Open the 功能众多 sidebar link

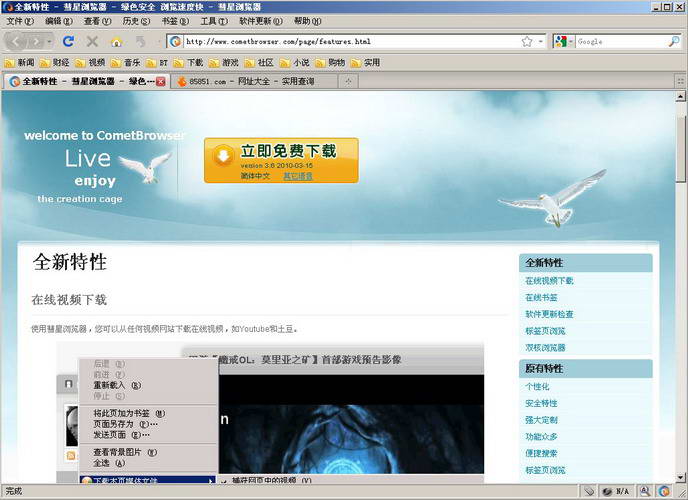[x=541, y=436]
